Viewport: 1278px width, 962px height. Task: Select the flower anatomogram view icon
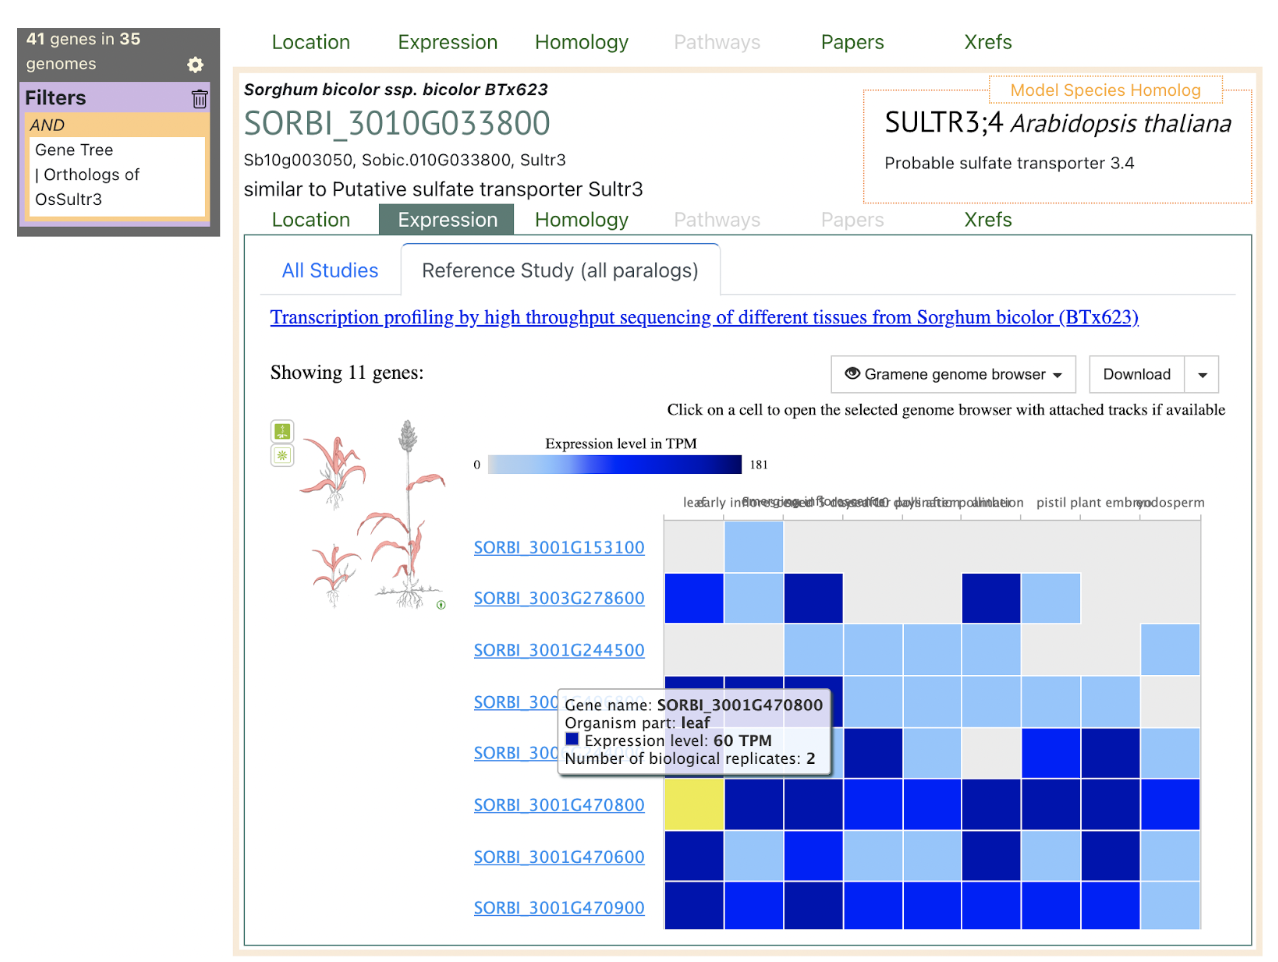(x=282, y=456)
